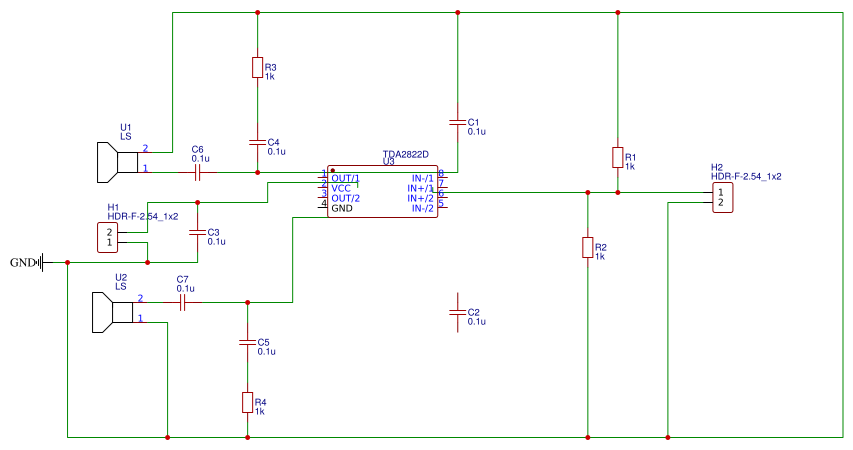The width and height of the screenshot is (853, 450).
Task: Click the OUT/2 pin label
Action: click(x=345, y=198)
